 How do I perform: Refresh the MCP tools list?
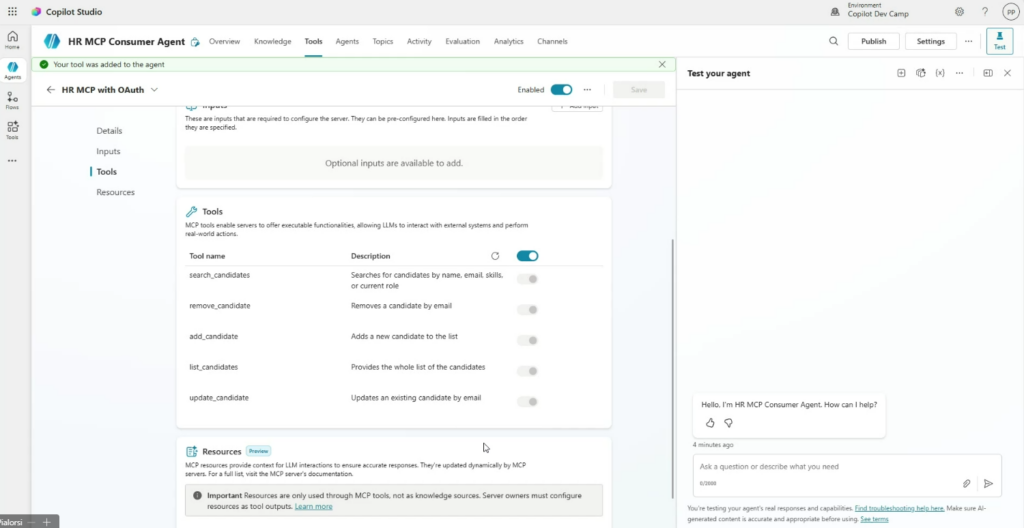tap(495, 256)
